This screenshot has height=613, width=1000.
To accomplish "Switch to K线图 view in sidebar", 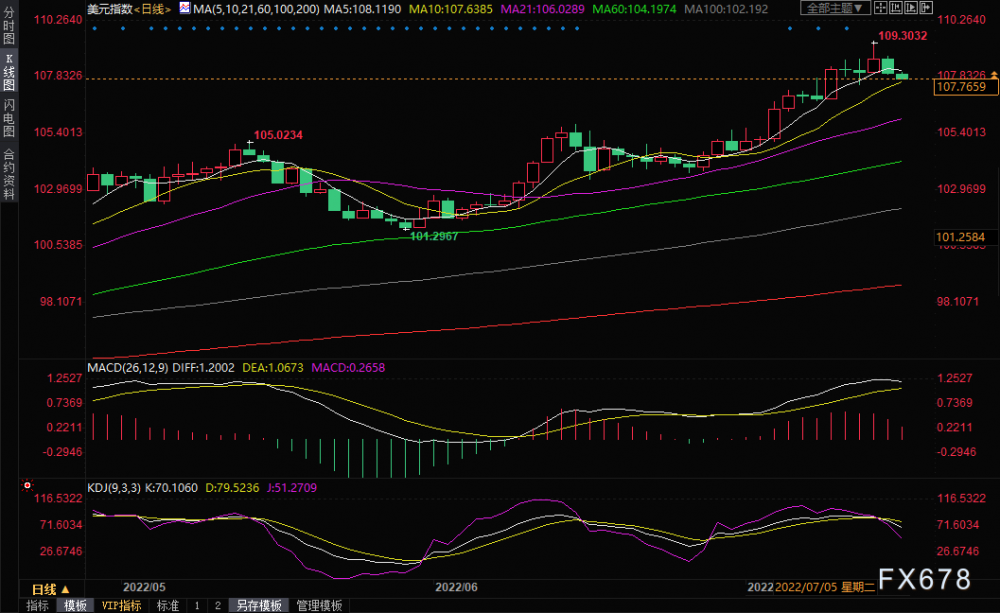I will tap(9, 71).
